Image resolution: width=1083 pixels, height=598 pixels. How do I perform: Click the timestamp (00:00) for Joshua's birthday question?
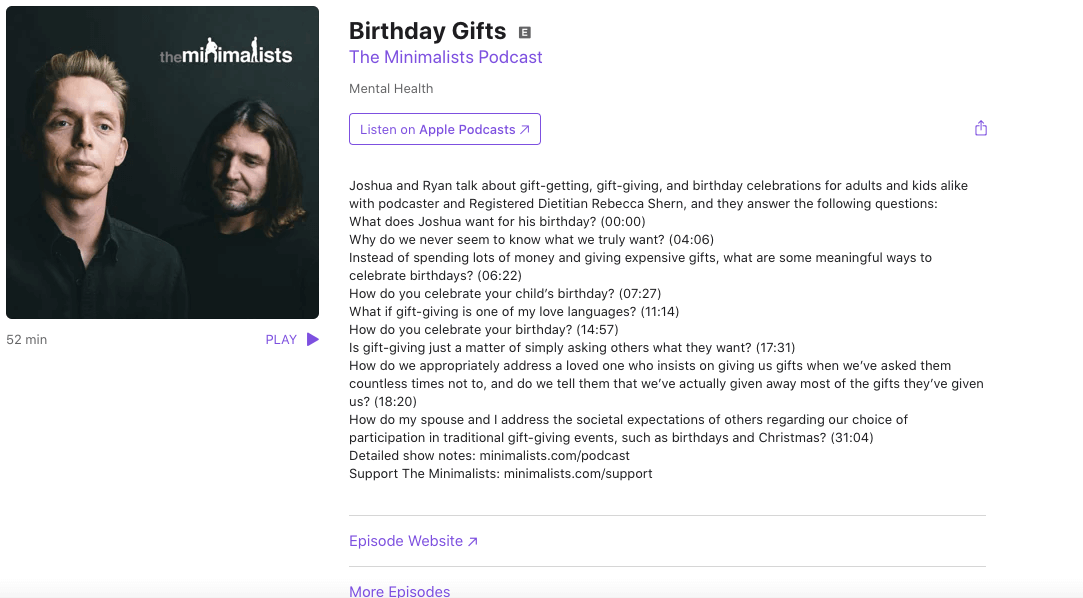coord(622,221)
